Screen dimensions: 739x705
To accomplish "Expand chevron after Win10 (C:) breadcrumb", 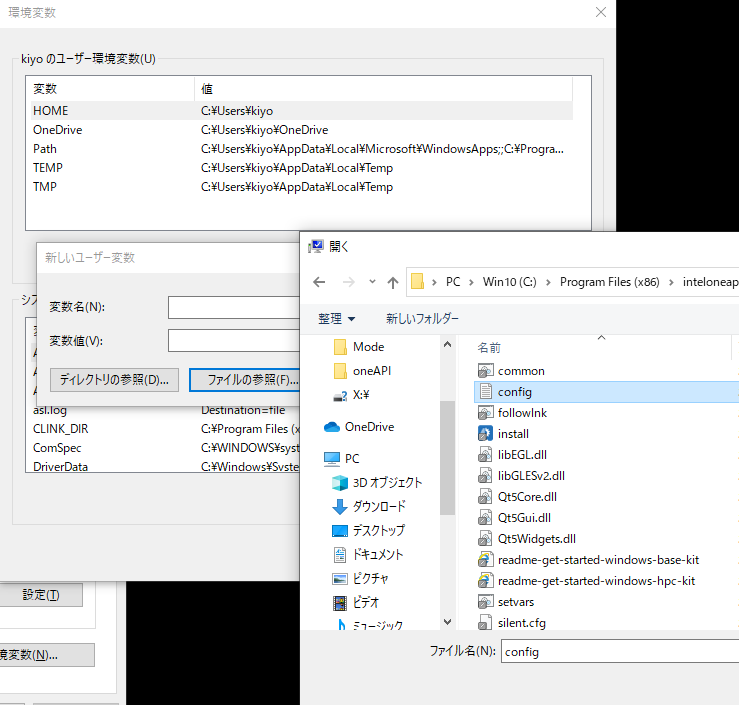I will [x=548, y=282].
